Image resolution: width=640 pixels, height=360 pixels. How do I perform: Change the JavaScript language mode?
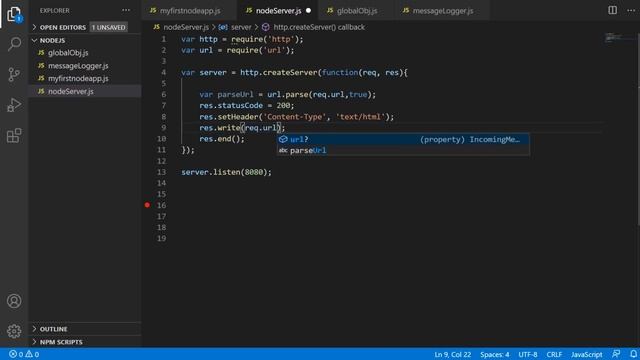(586, 354)
